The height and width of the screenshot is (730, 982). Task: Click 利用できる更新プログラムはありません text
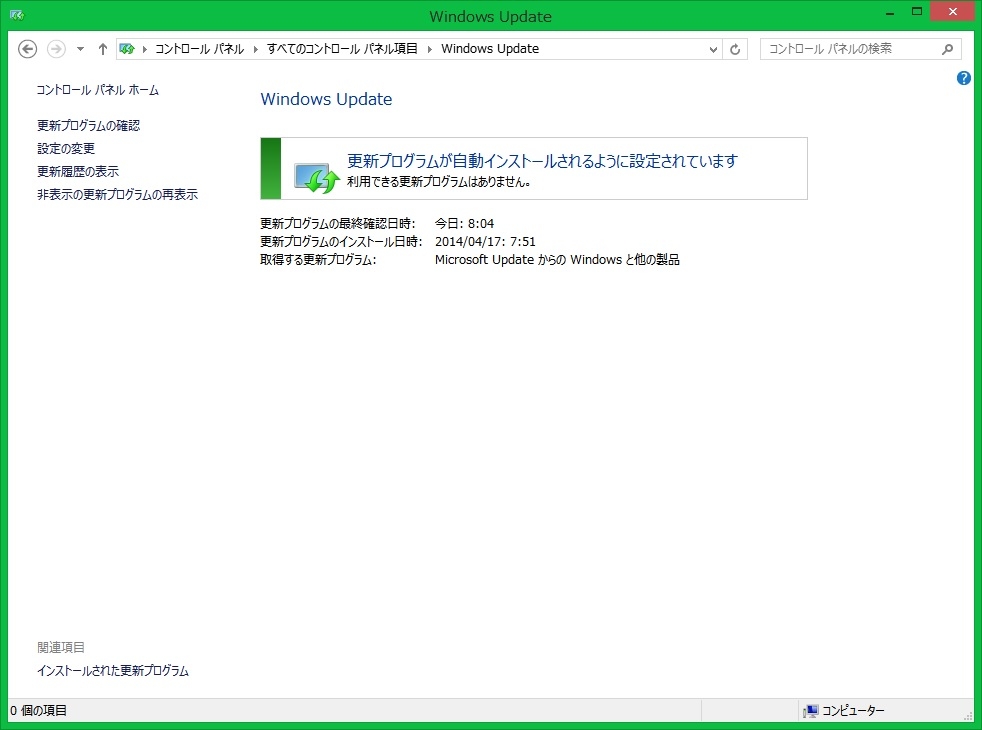[x=438, y=182]
